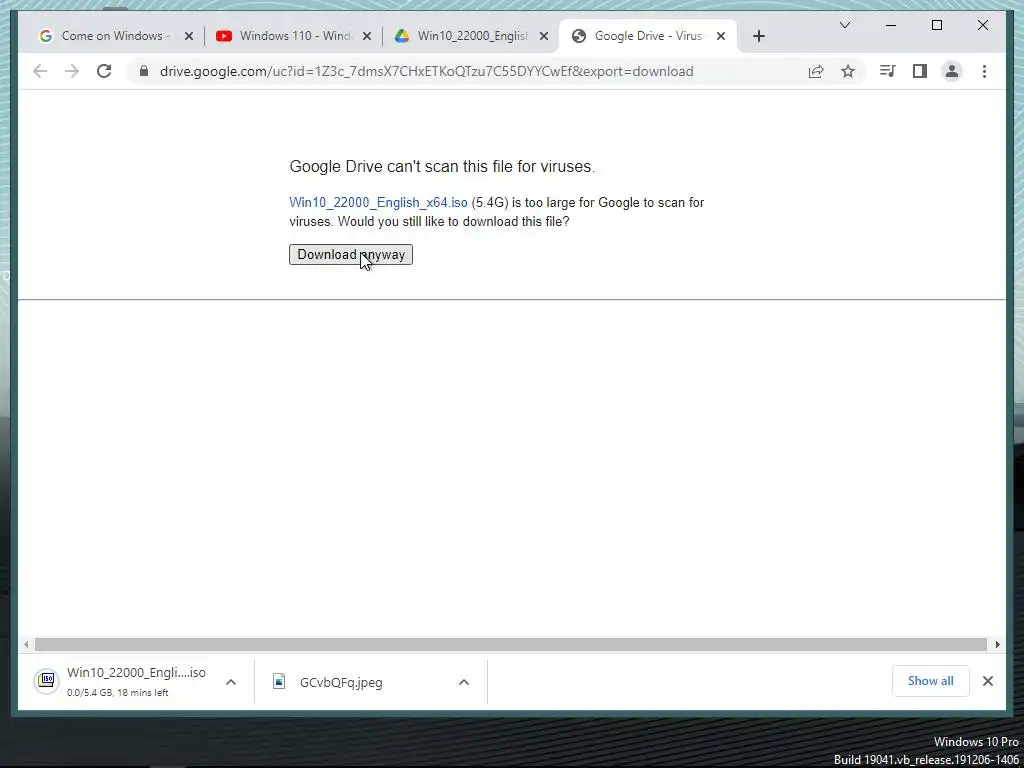Focus the address bar URL field
The height and width of the screenshot is (768, 1024).
coord(426,72)
